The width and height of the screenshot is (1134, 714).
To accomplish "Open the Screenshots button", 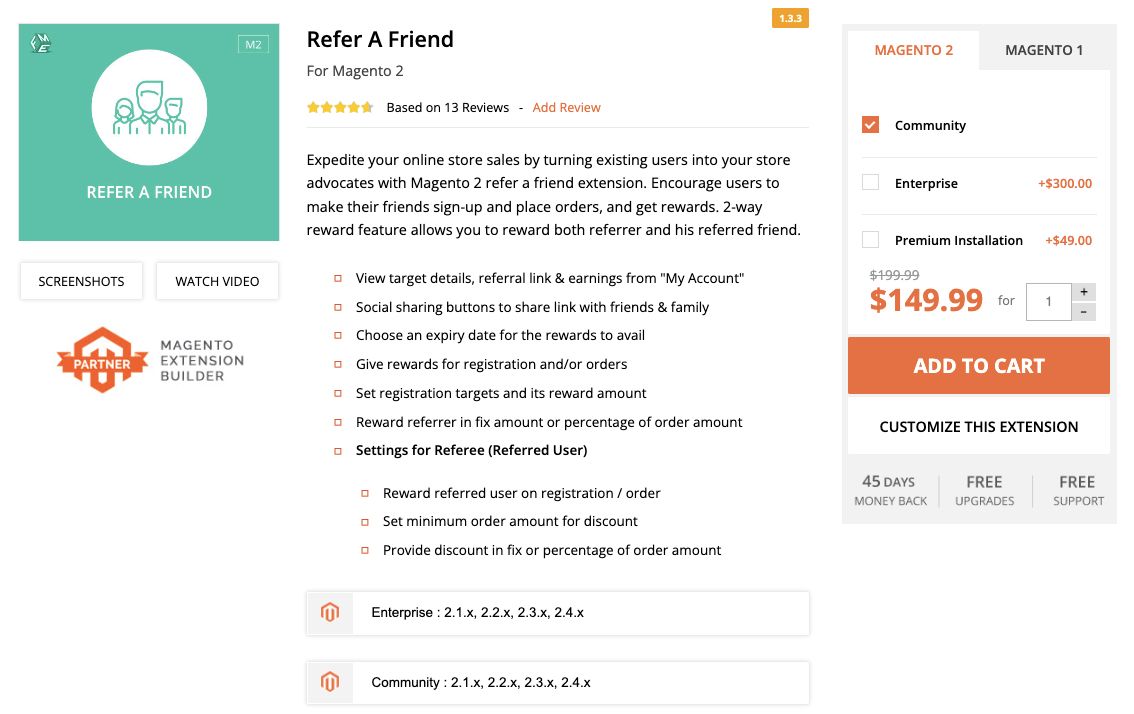I will [x=81, y=281].
